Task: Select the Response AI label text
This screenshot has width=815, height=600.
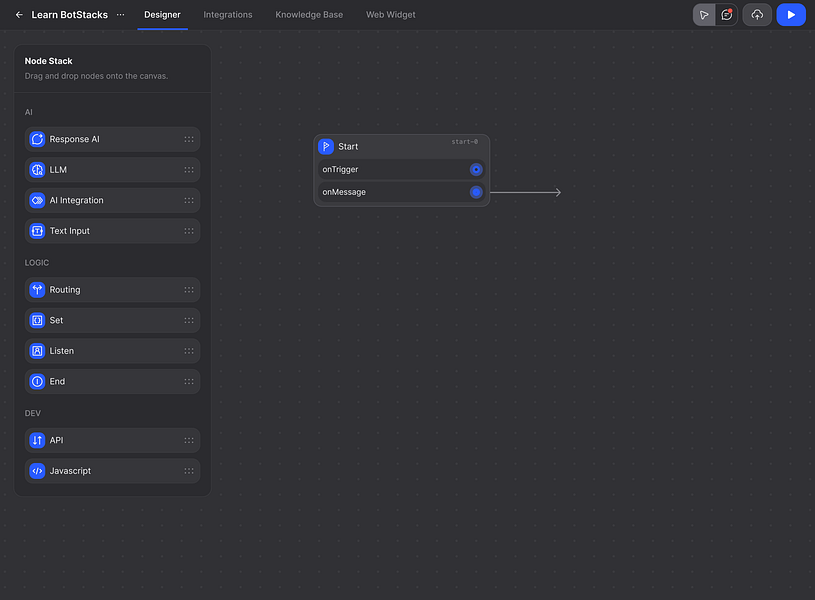Action: 74,139
